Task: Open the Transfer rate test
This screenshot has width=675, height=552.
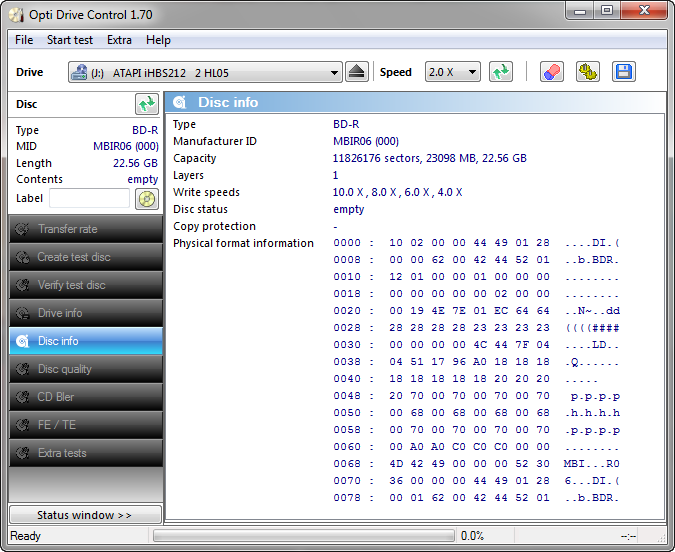Action: click(x=86, y=229)
